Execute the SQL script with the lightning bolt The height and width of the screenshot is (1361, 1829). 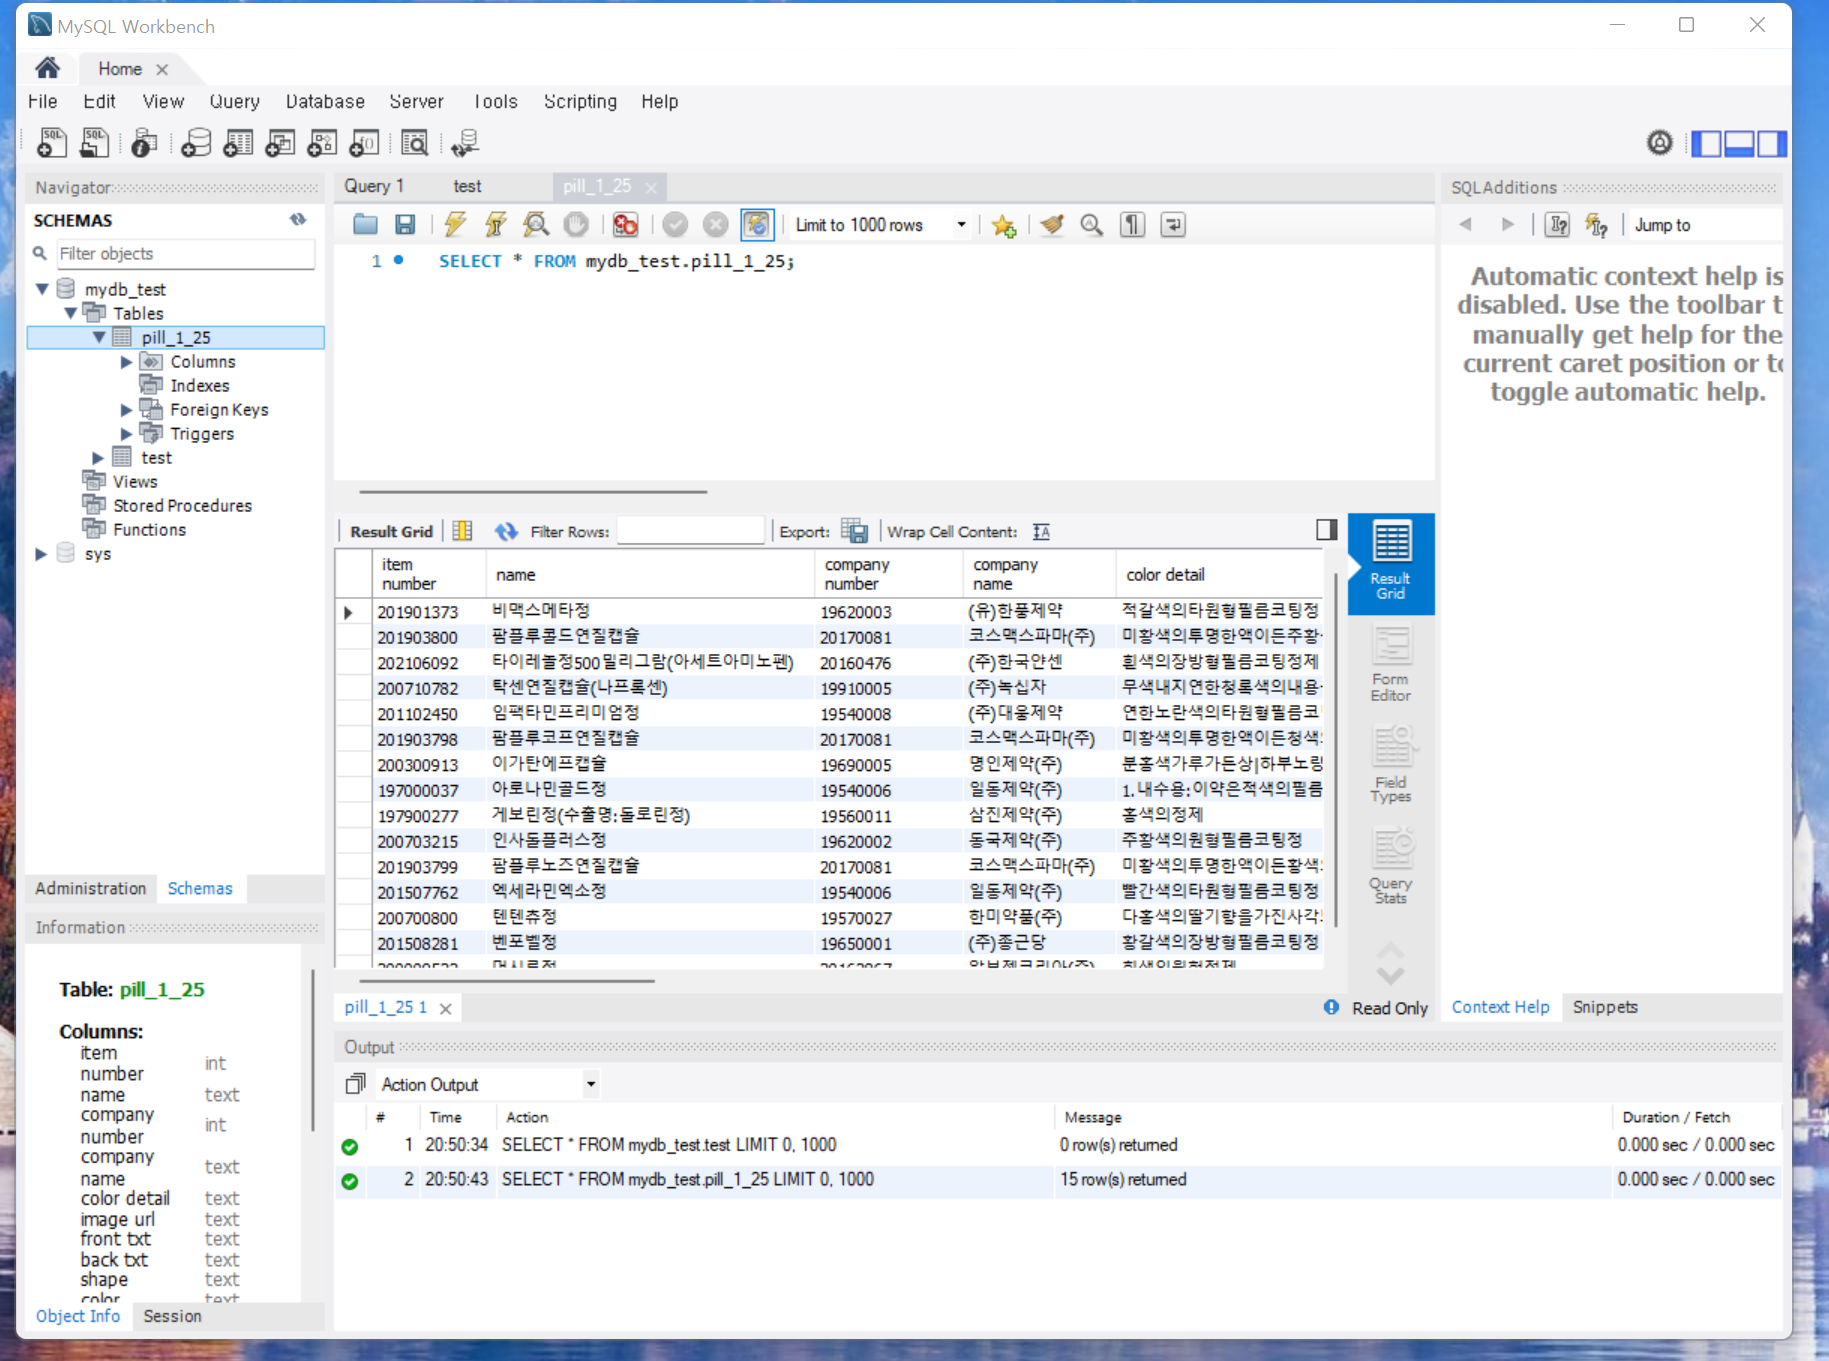(454, 224)
